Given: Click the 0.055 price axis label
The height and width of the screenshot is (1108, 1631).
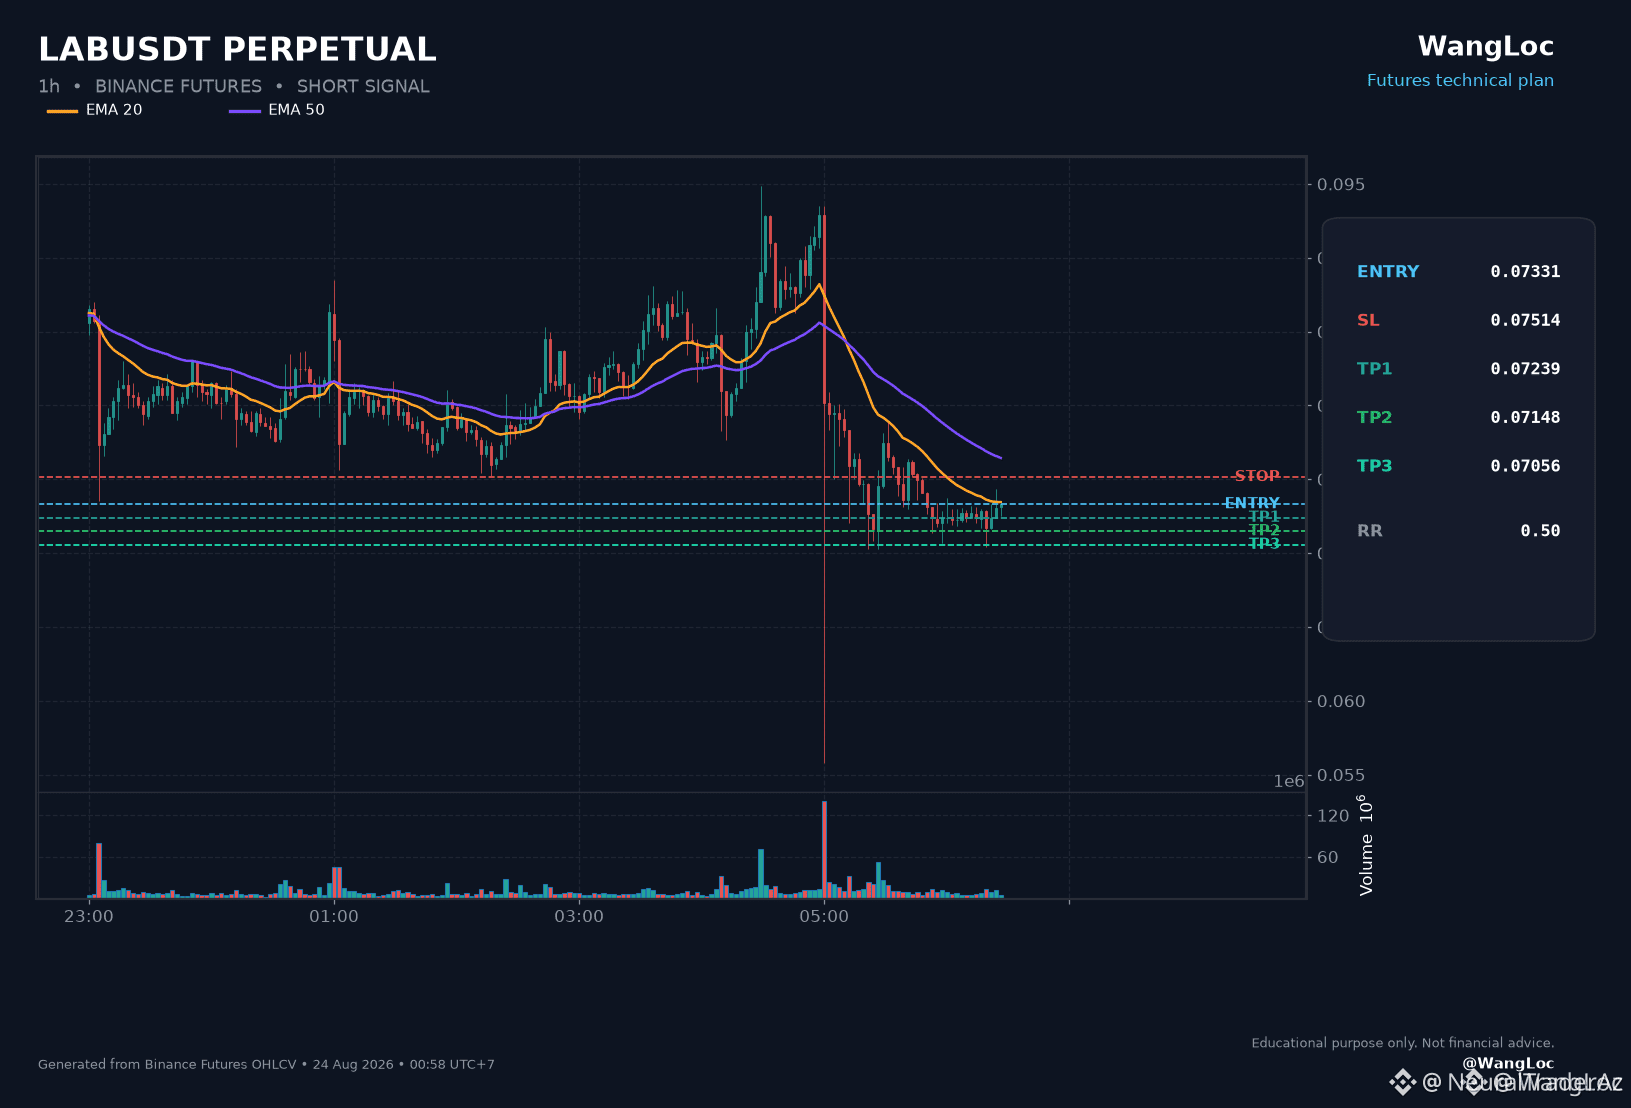Looking at the screenshot, I should click(1341, 775).
